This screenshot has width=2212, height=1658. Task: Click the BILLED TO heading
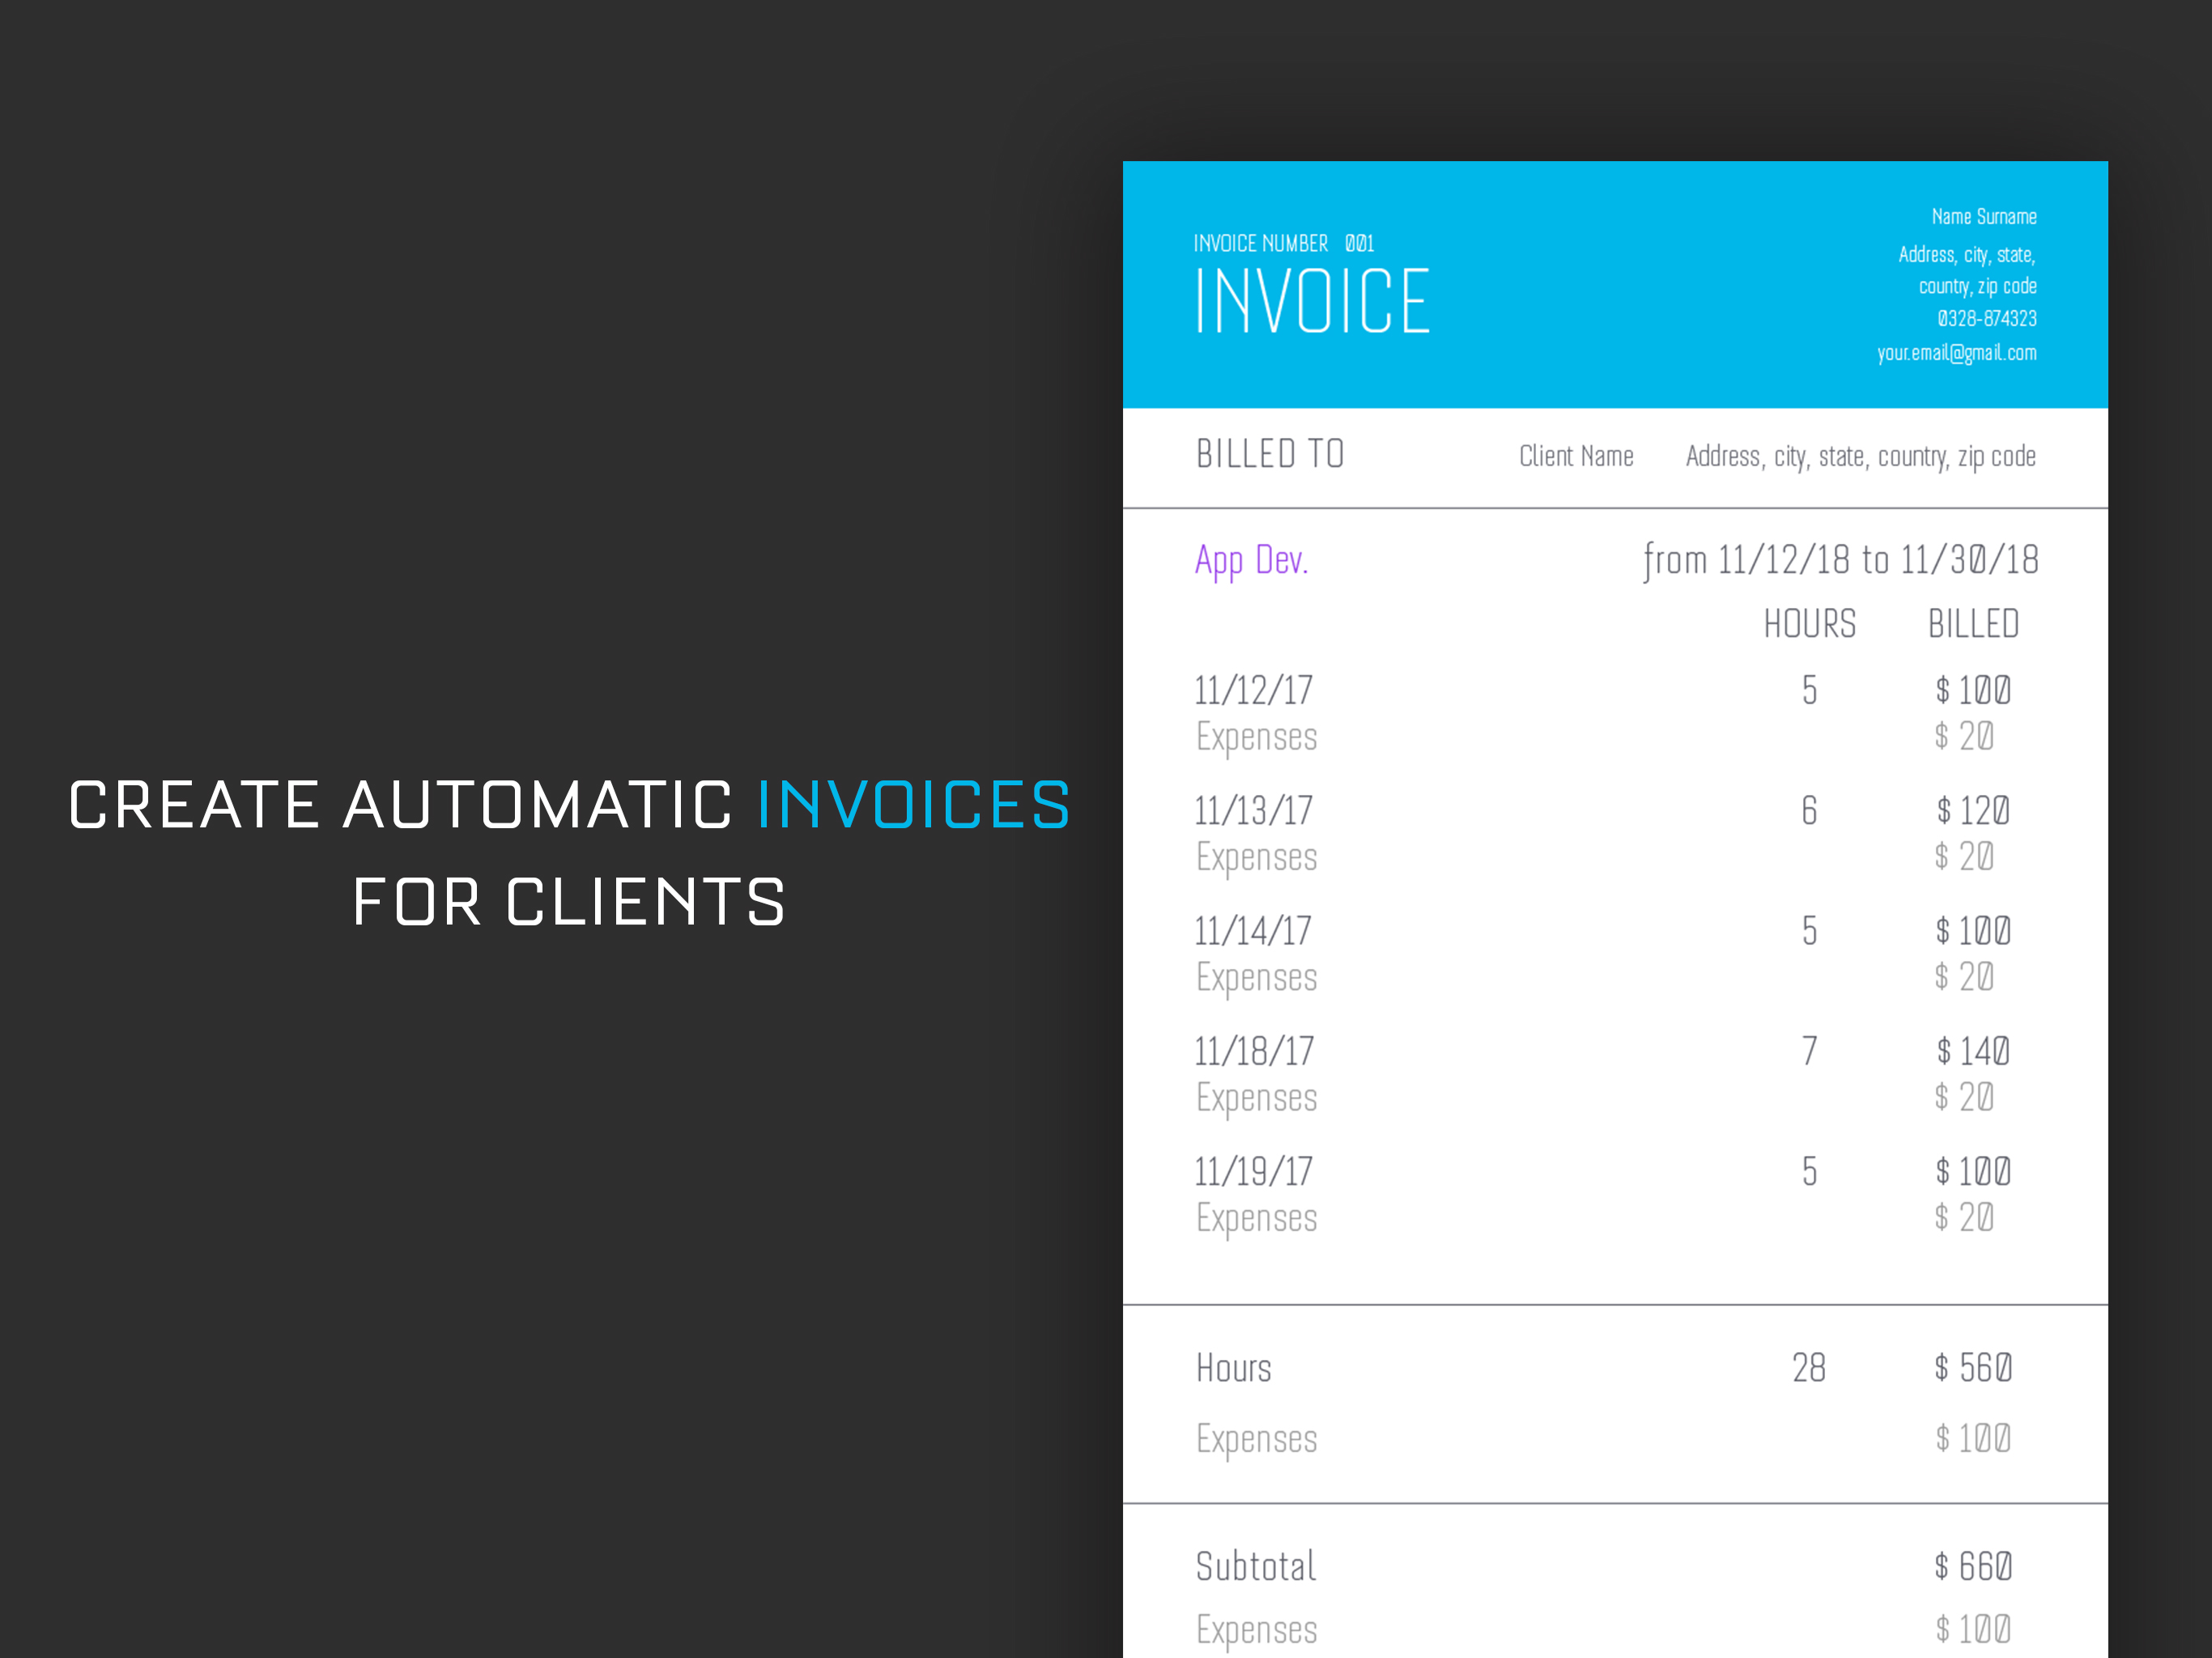pyautogui.click(x=1270, y=454)
